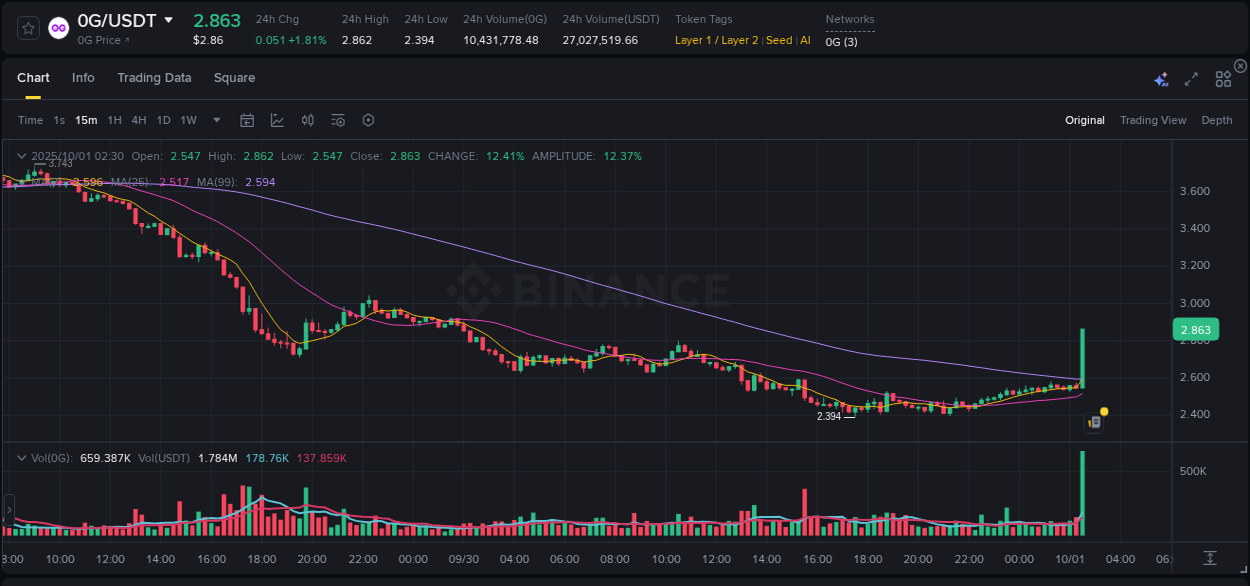Expand the chart to fullscreen

click(1191, 77)
